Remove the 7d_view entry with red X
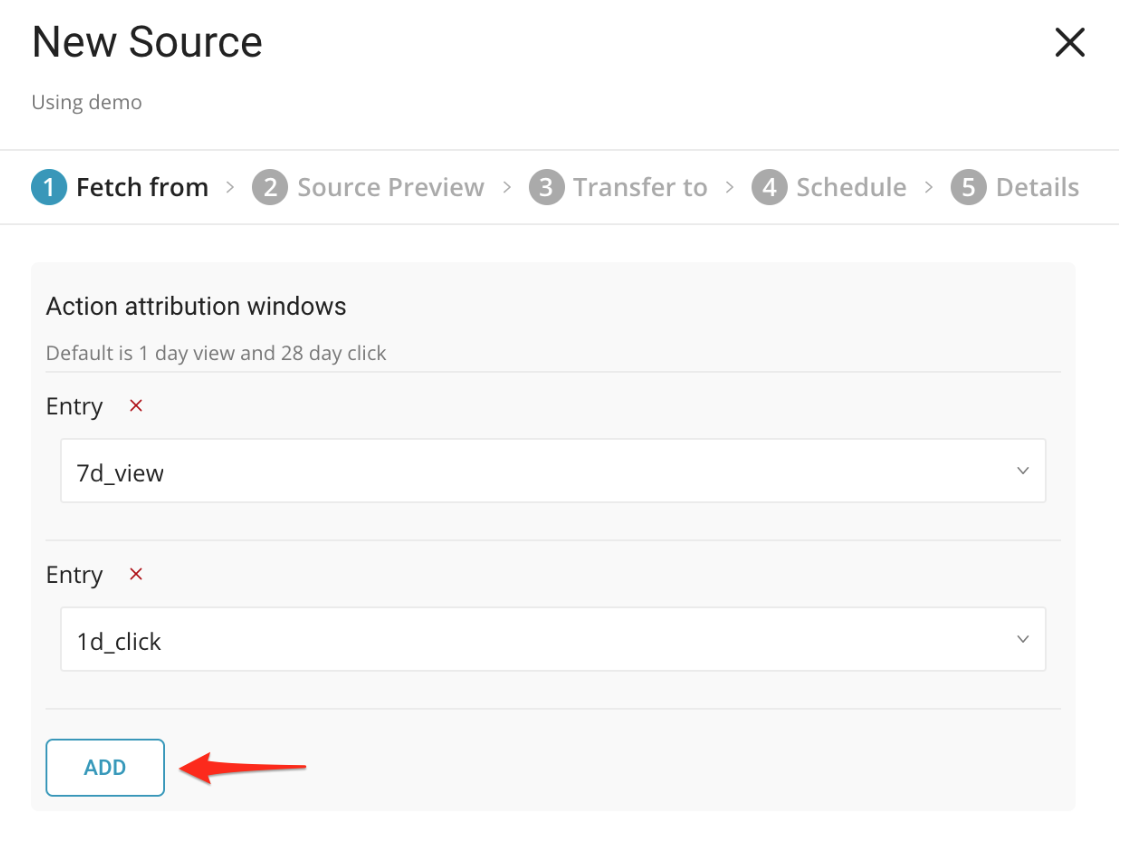 137,406
